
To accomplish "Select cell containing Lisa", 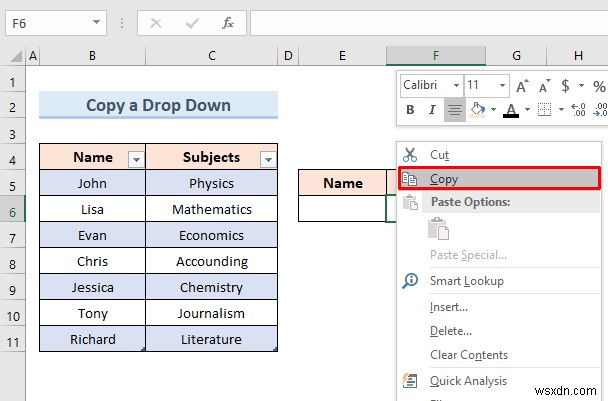I will pyautogui.click(x=92, y=209).
